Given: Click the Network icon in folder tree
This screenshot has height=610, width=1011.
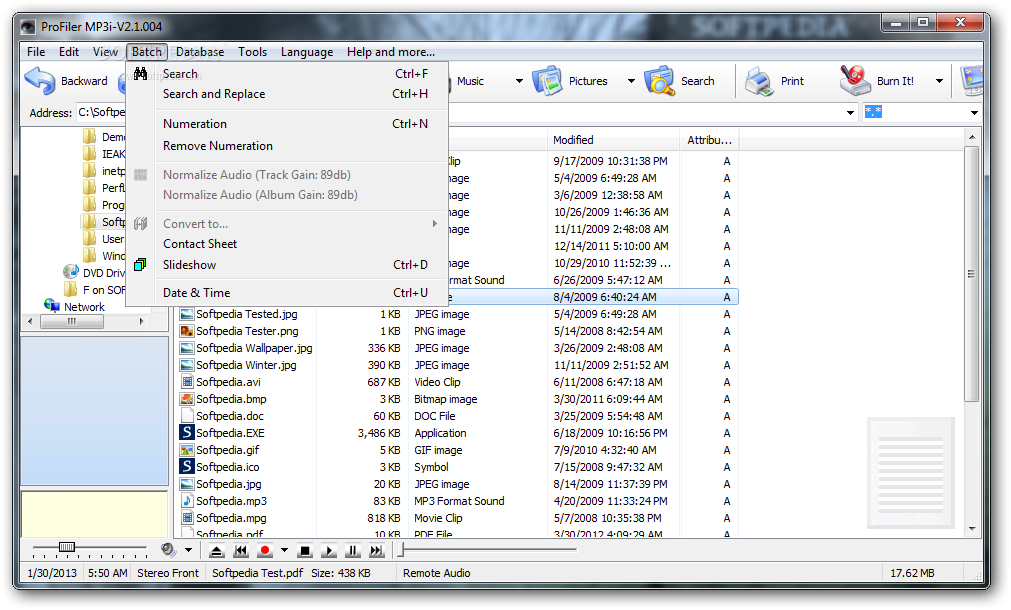Looking at the screenshot, I should [x=52, y=306].
